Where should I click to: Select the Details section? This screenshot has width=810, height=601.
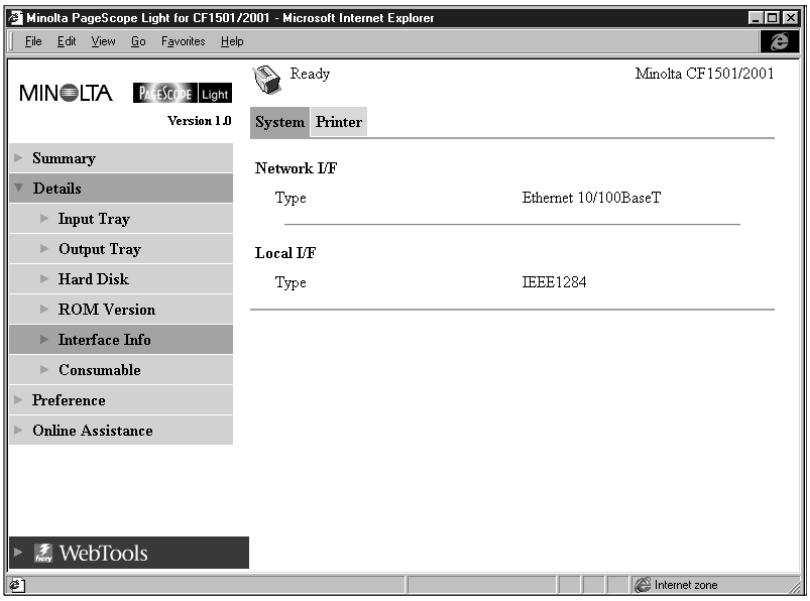pyautogui.click(x=121, y=188)
